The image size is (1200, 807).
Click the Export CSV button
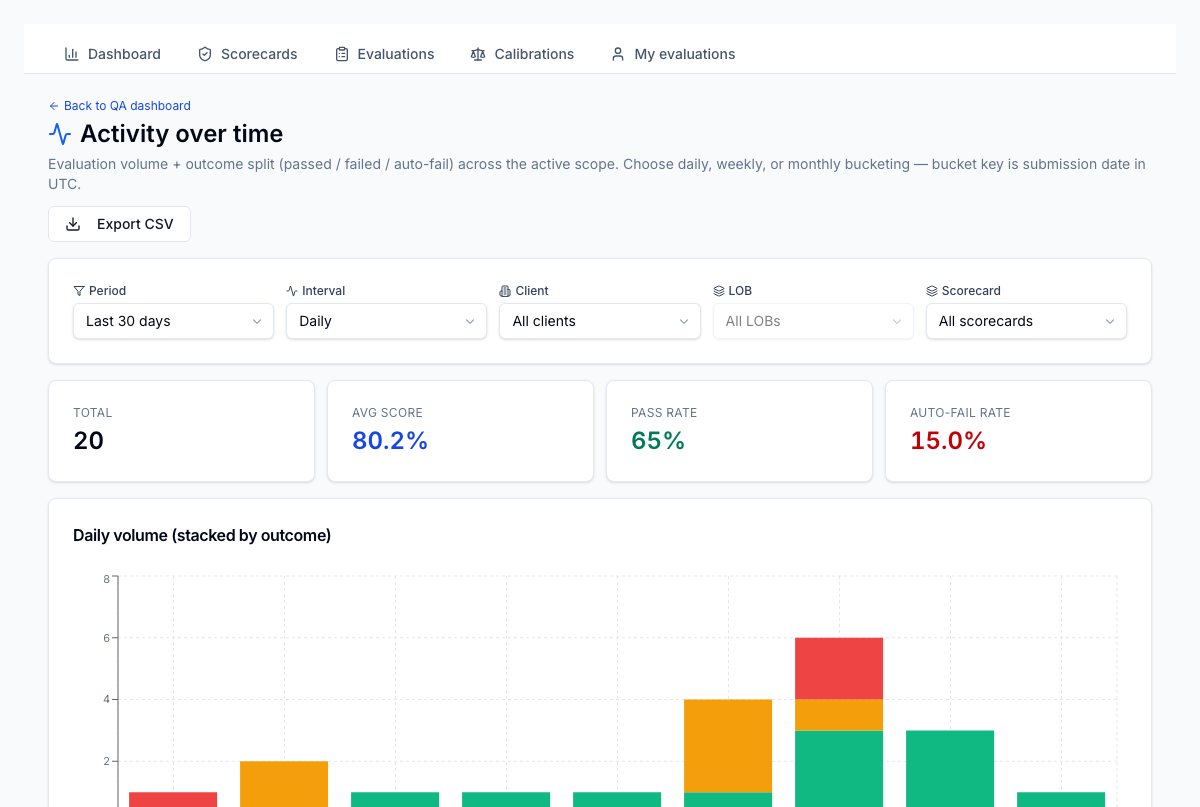(119, 224)
